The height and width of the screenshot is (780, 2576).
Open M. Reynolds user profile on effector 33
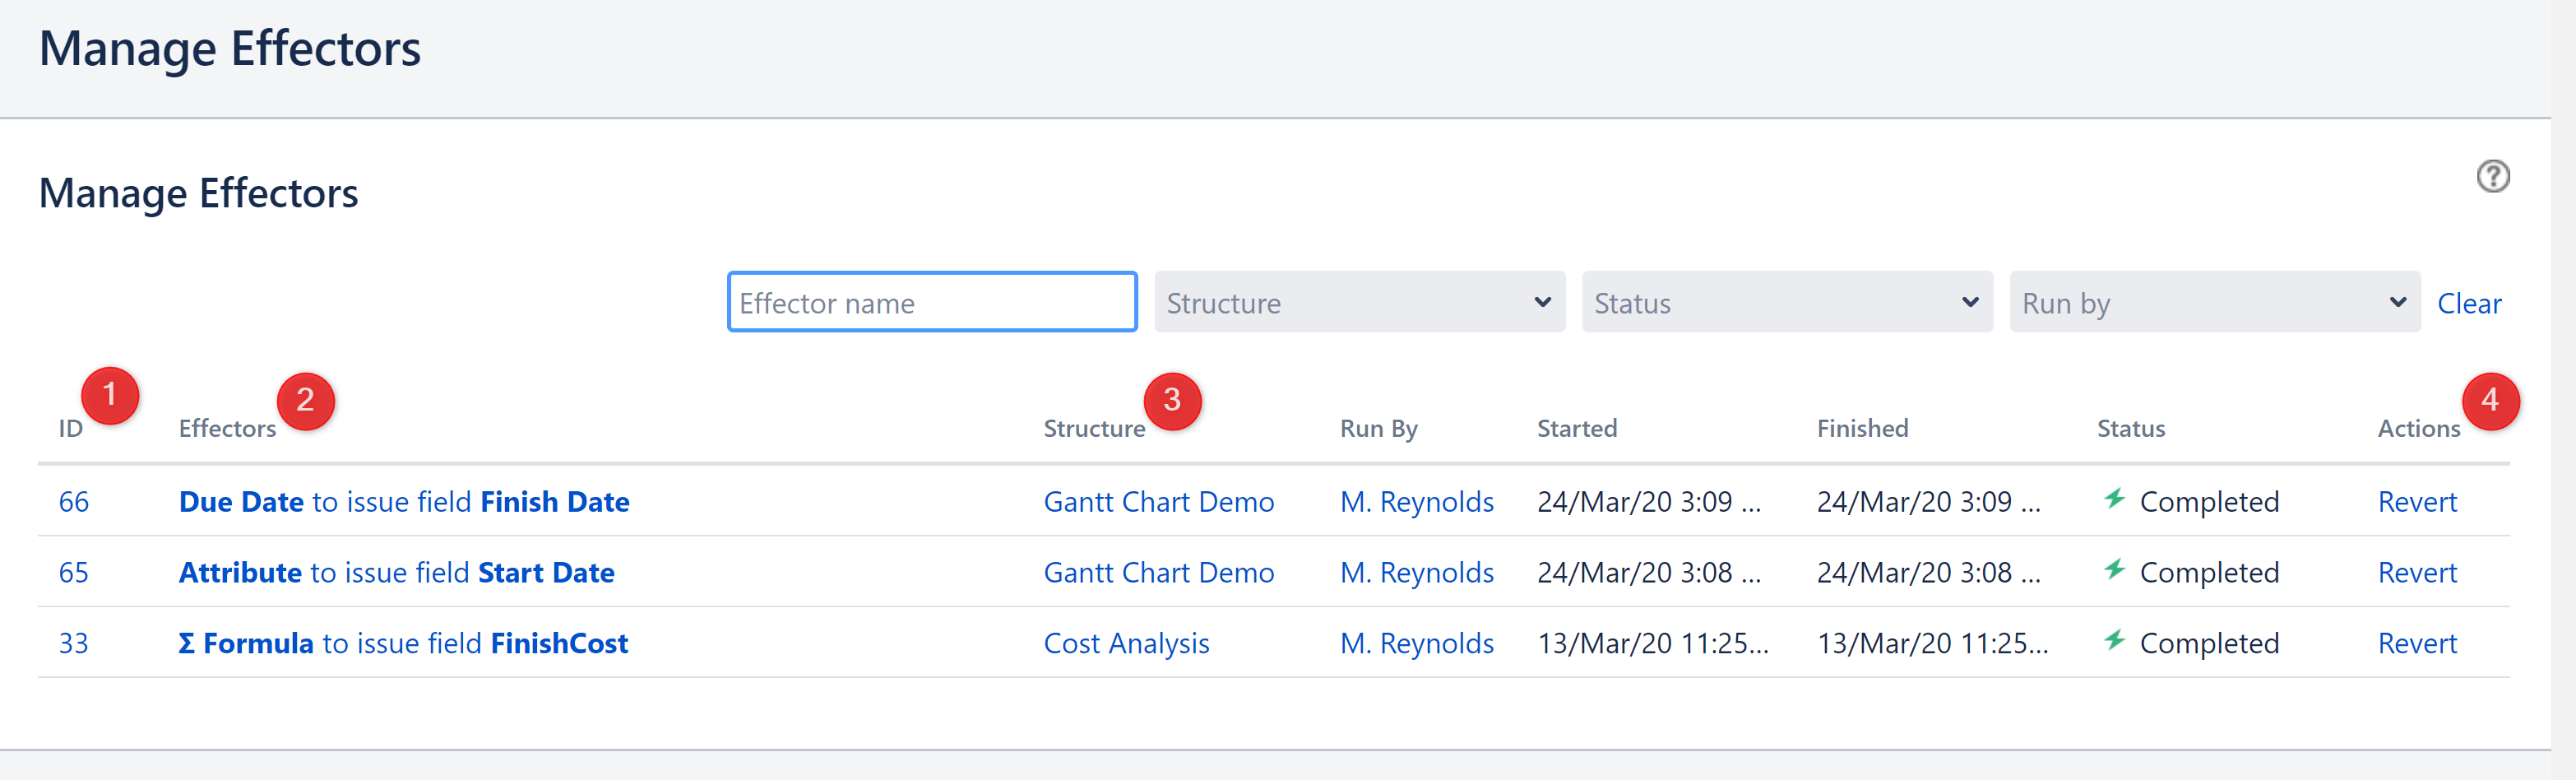click(x=1417, y=643)
